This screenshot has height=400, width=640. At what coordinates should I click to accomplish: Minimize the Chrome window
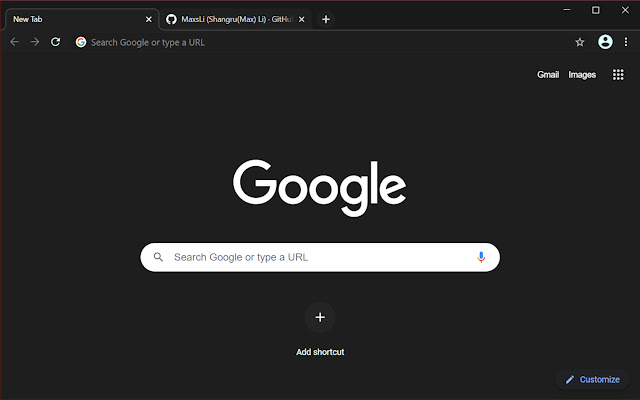click(567, 10)
